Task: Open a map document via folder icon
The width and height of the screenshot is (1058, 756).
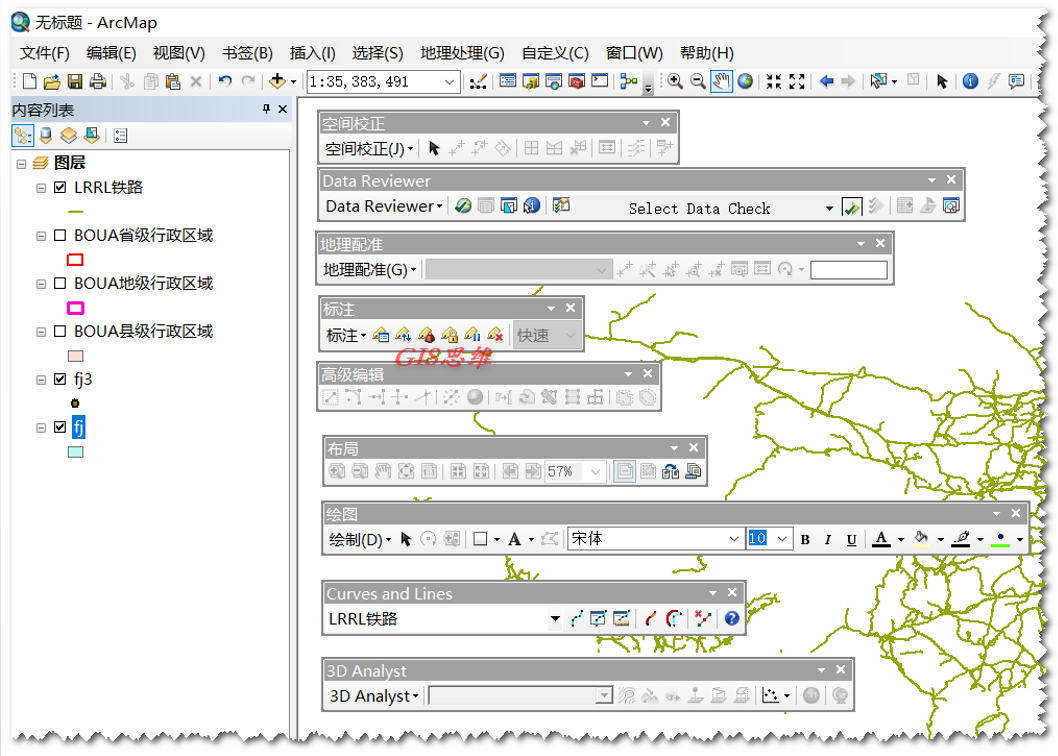Action: [52, 82]
